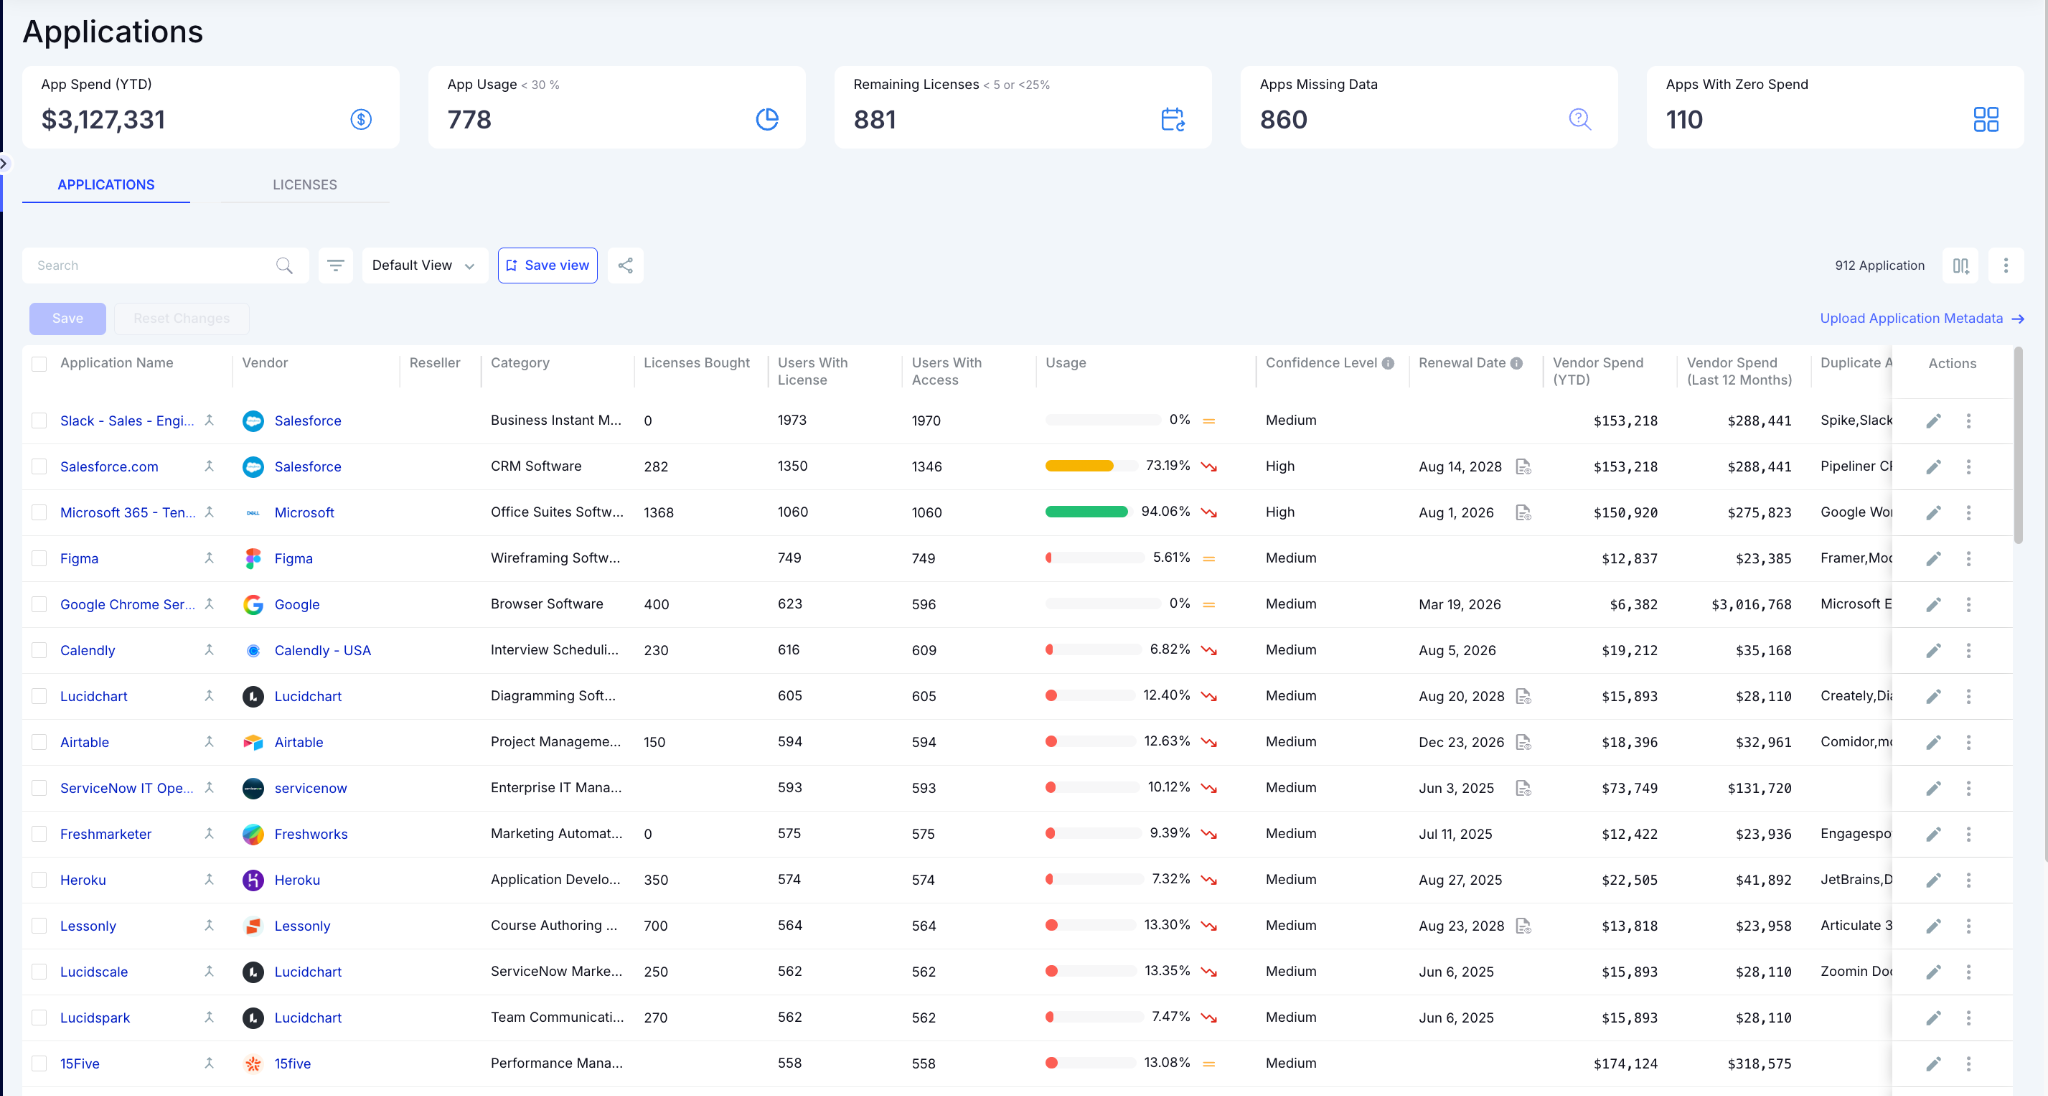Screen dimensions: 2048x1096
Task: Switch to the Licenses tab
Action: [x=305, y=185]
